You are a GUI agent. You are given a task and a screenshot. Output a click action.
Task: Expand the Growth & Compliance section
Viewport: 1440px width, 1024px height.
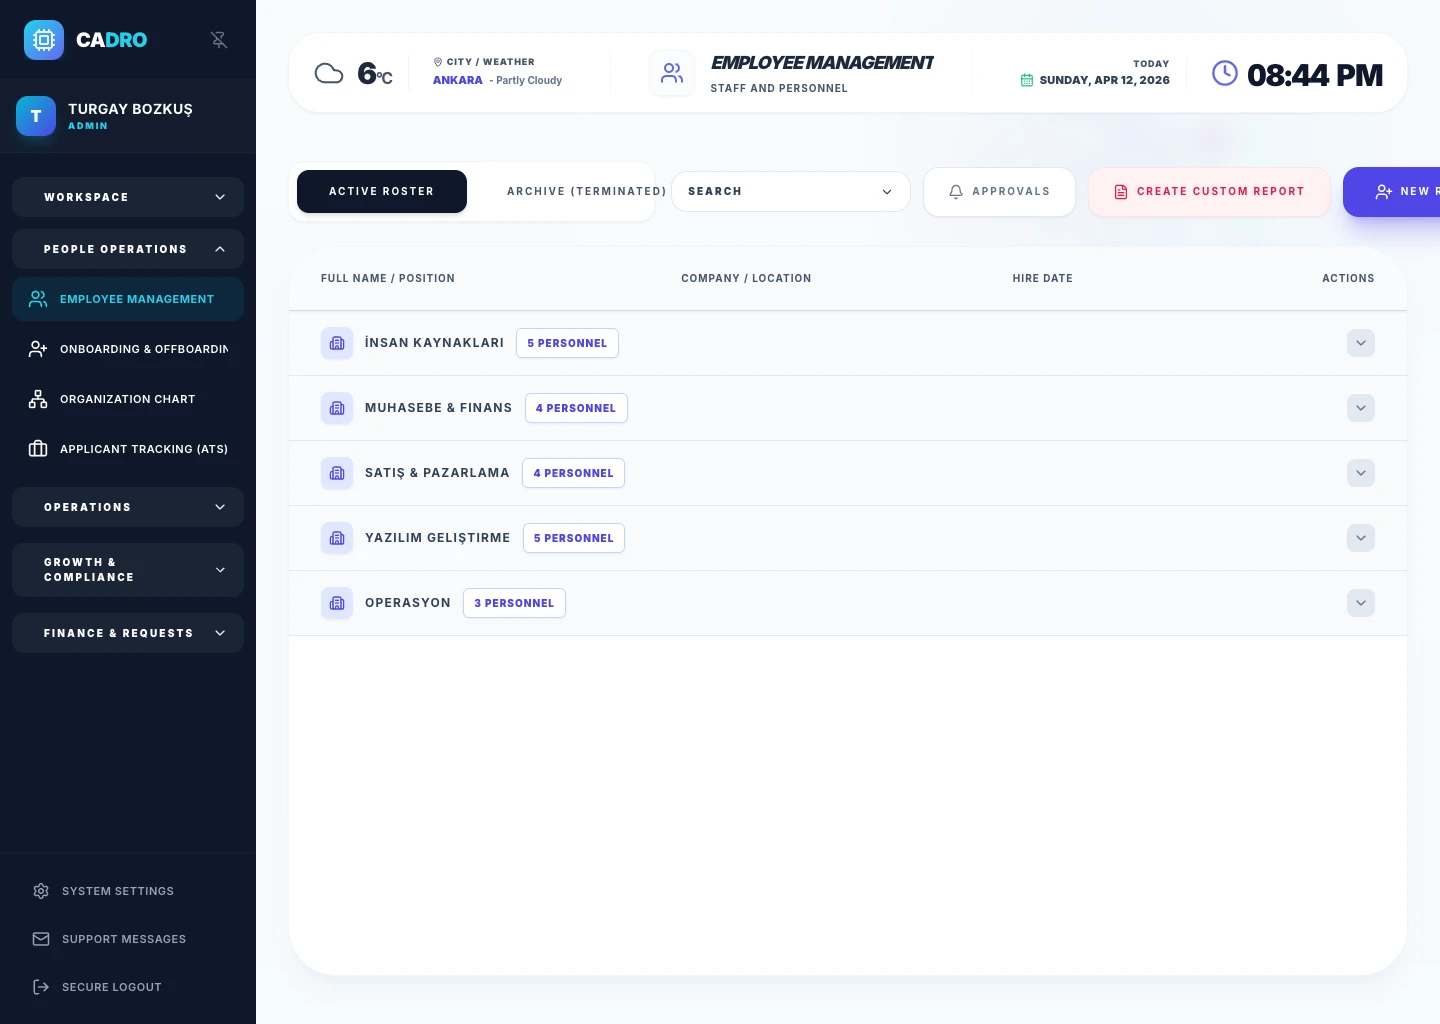pos(128,570)
